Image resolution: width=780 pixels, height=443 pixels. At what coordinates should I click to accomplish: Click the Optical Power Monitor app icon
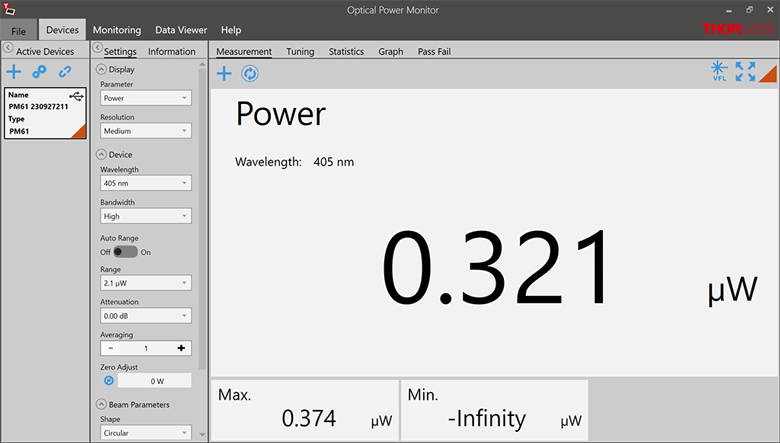coord(9,9)
